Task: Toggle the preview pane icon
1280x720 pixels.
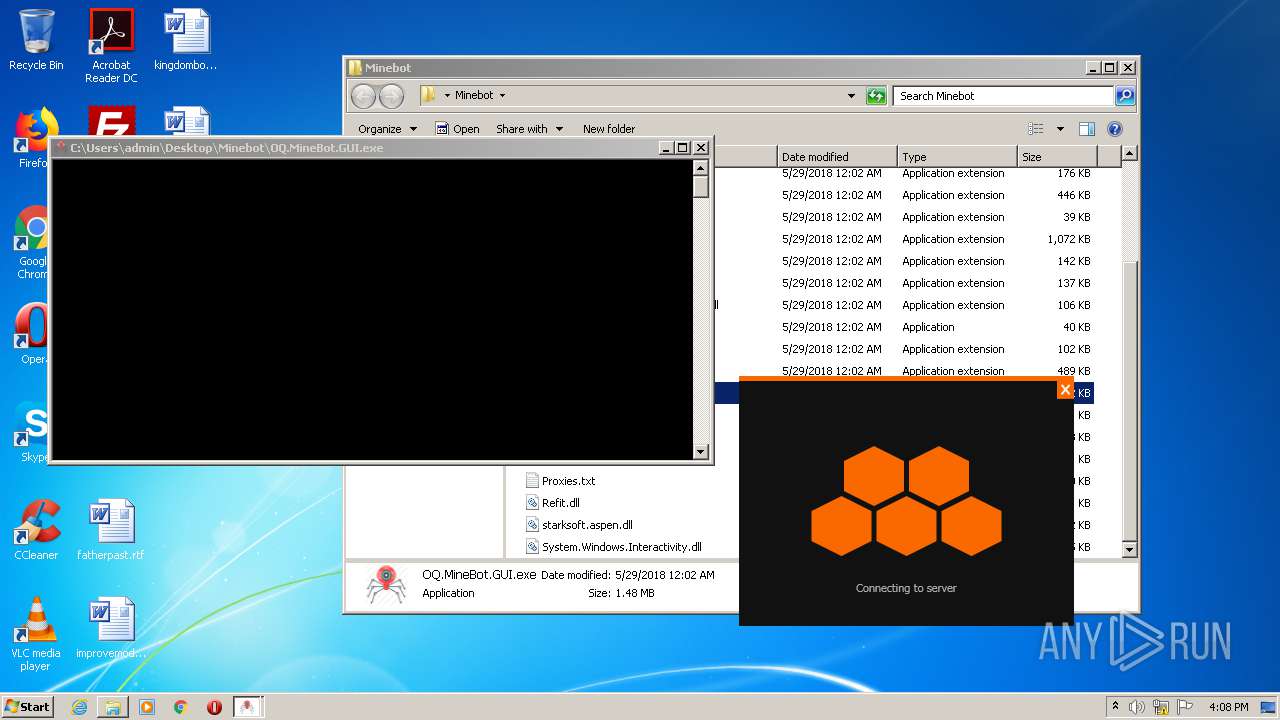Action: pyautogui.click(x=1087, y=129)
